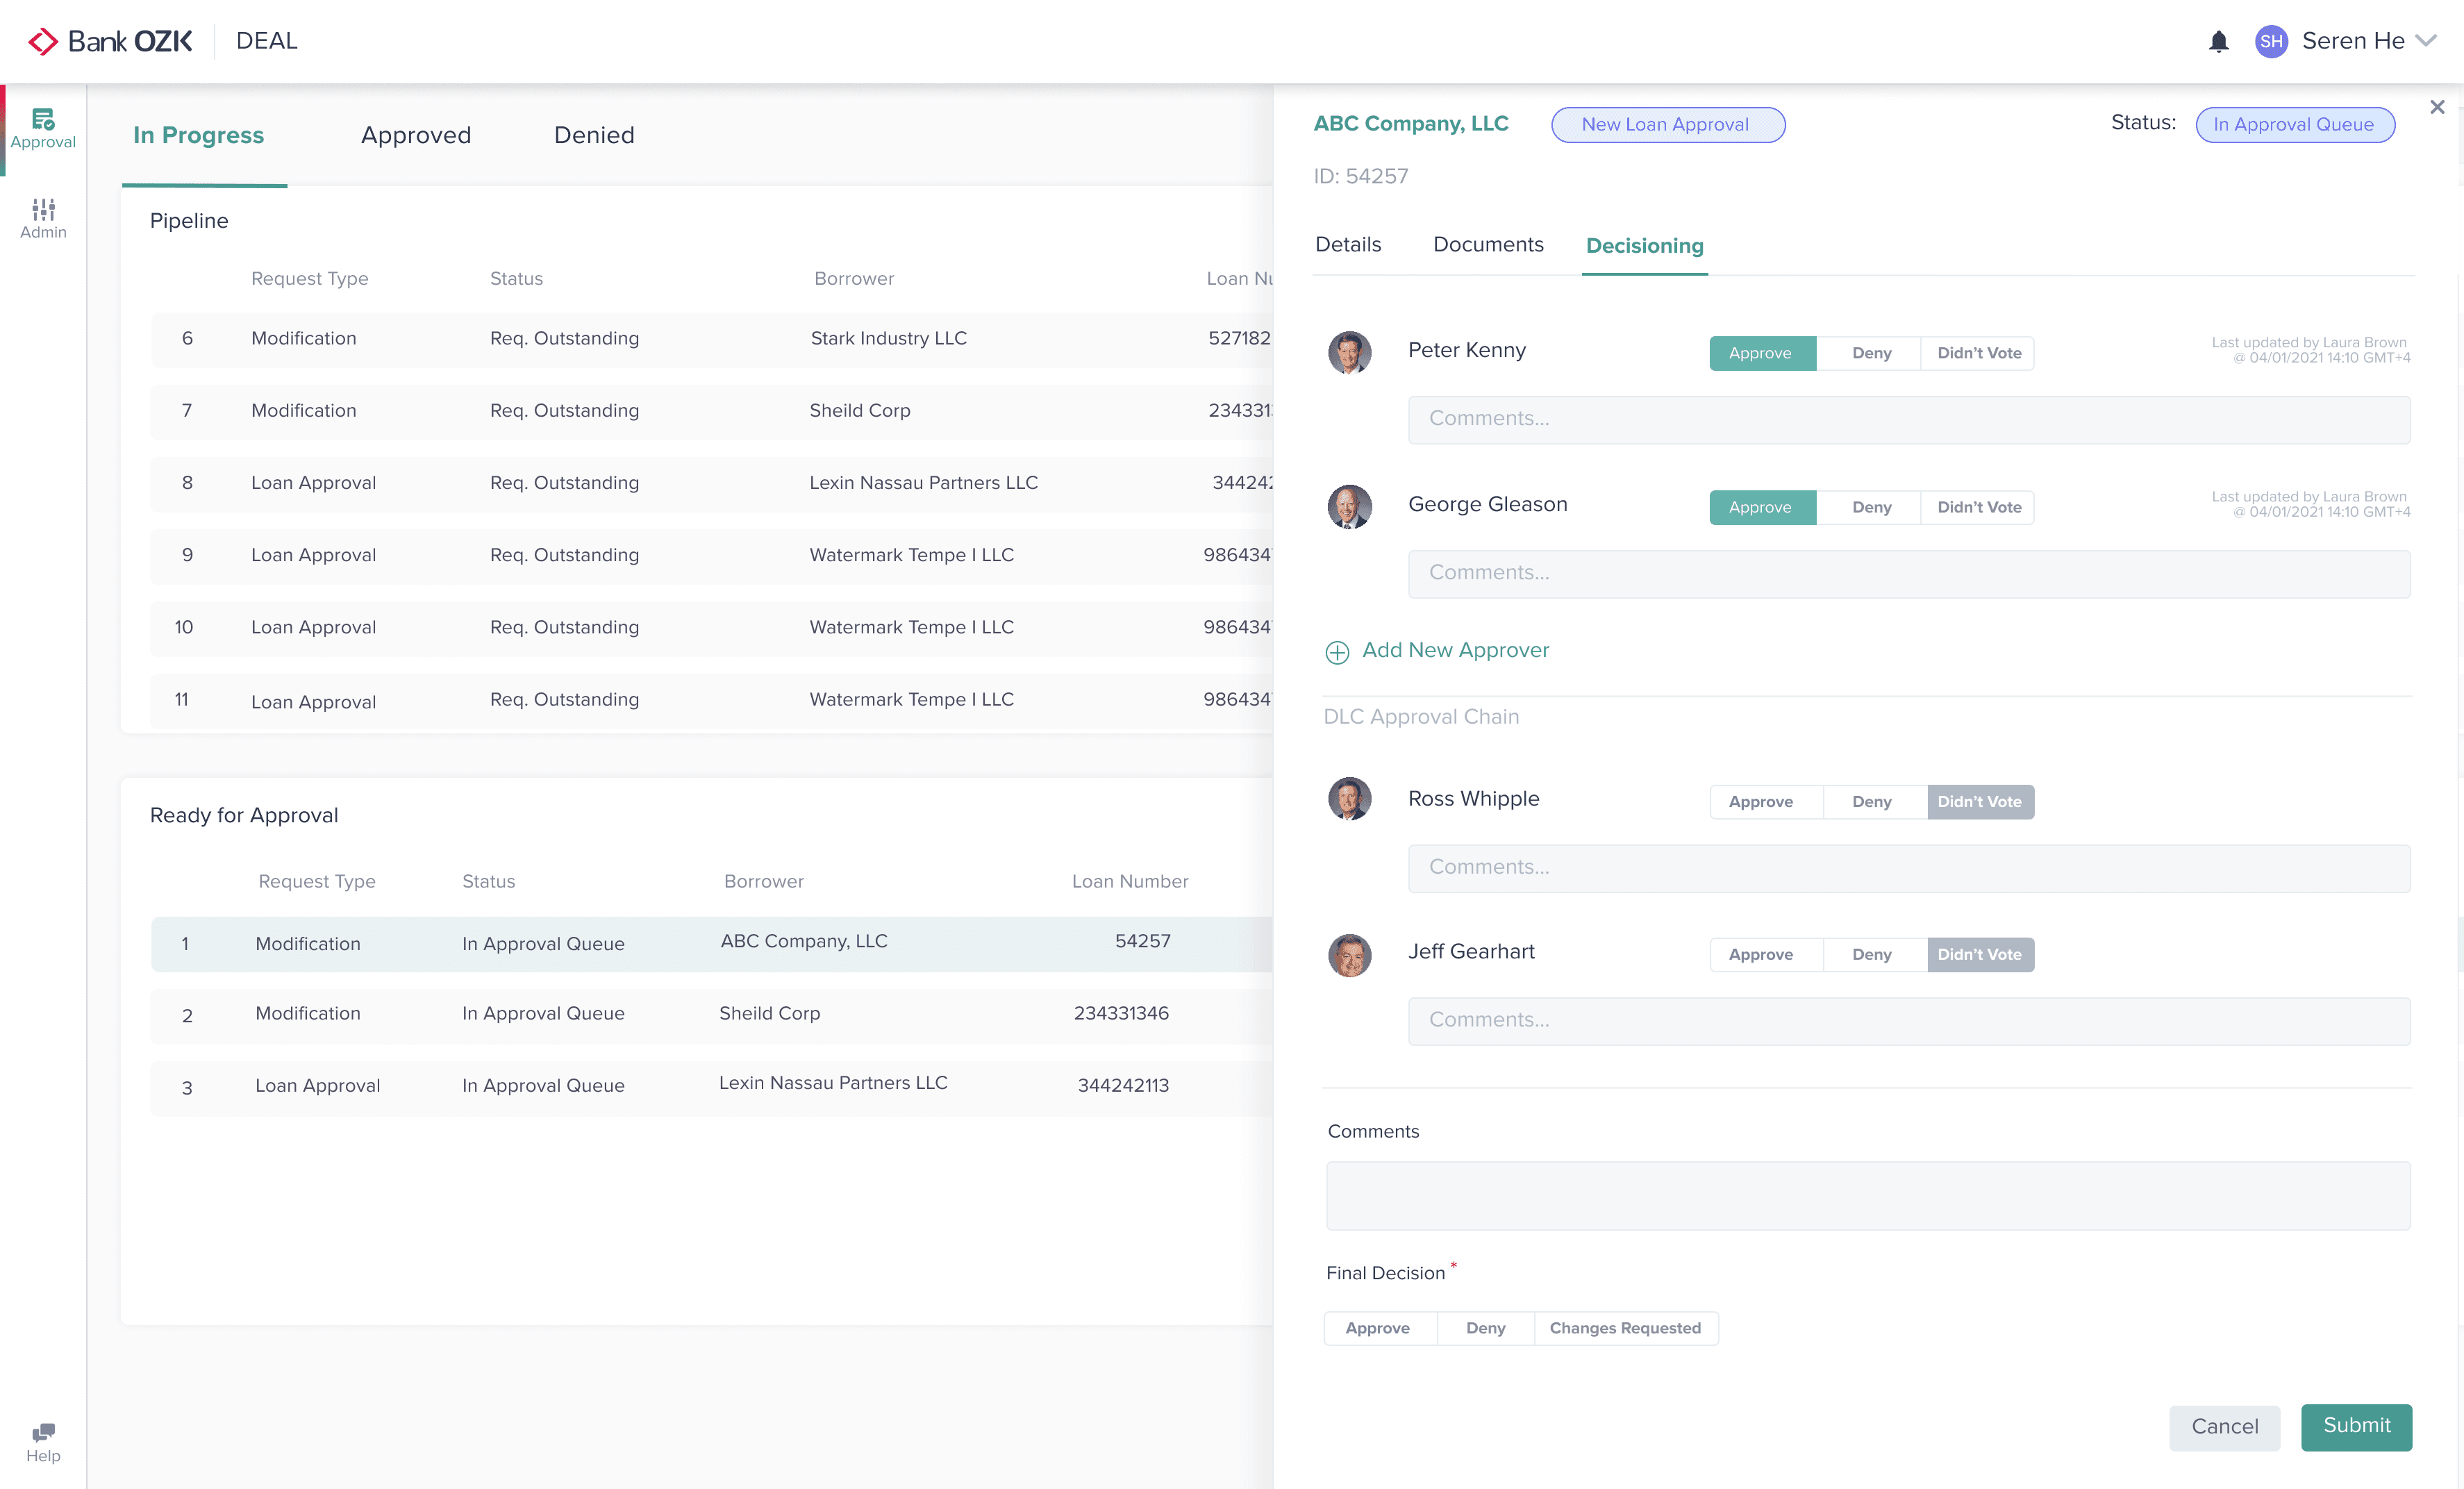Click the Bank OZK logo
This screenshot has width=2464, height=1489.
pos(110,41)
